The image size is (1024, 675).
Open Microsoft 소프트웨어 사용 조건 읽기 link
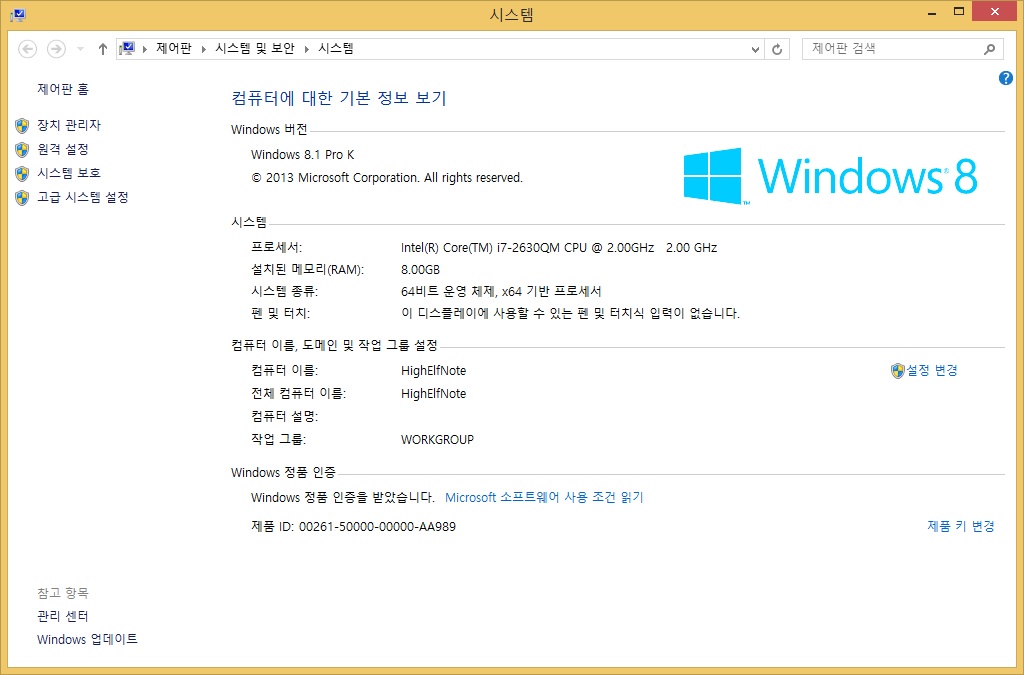pyautogui.click(x=544, y=497)
